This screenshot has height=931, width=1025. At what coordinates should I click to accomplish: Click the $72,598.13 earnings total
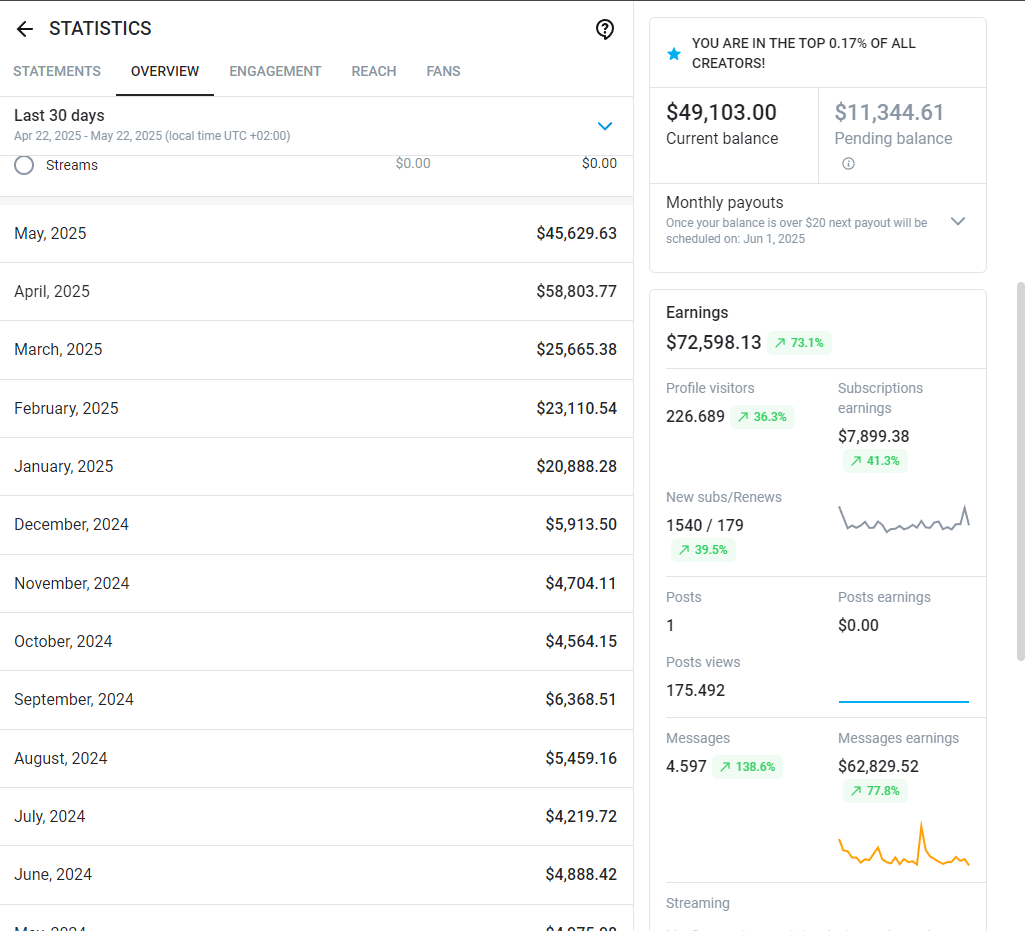714,343
